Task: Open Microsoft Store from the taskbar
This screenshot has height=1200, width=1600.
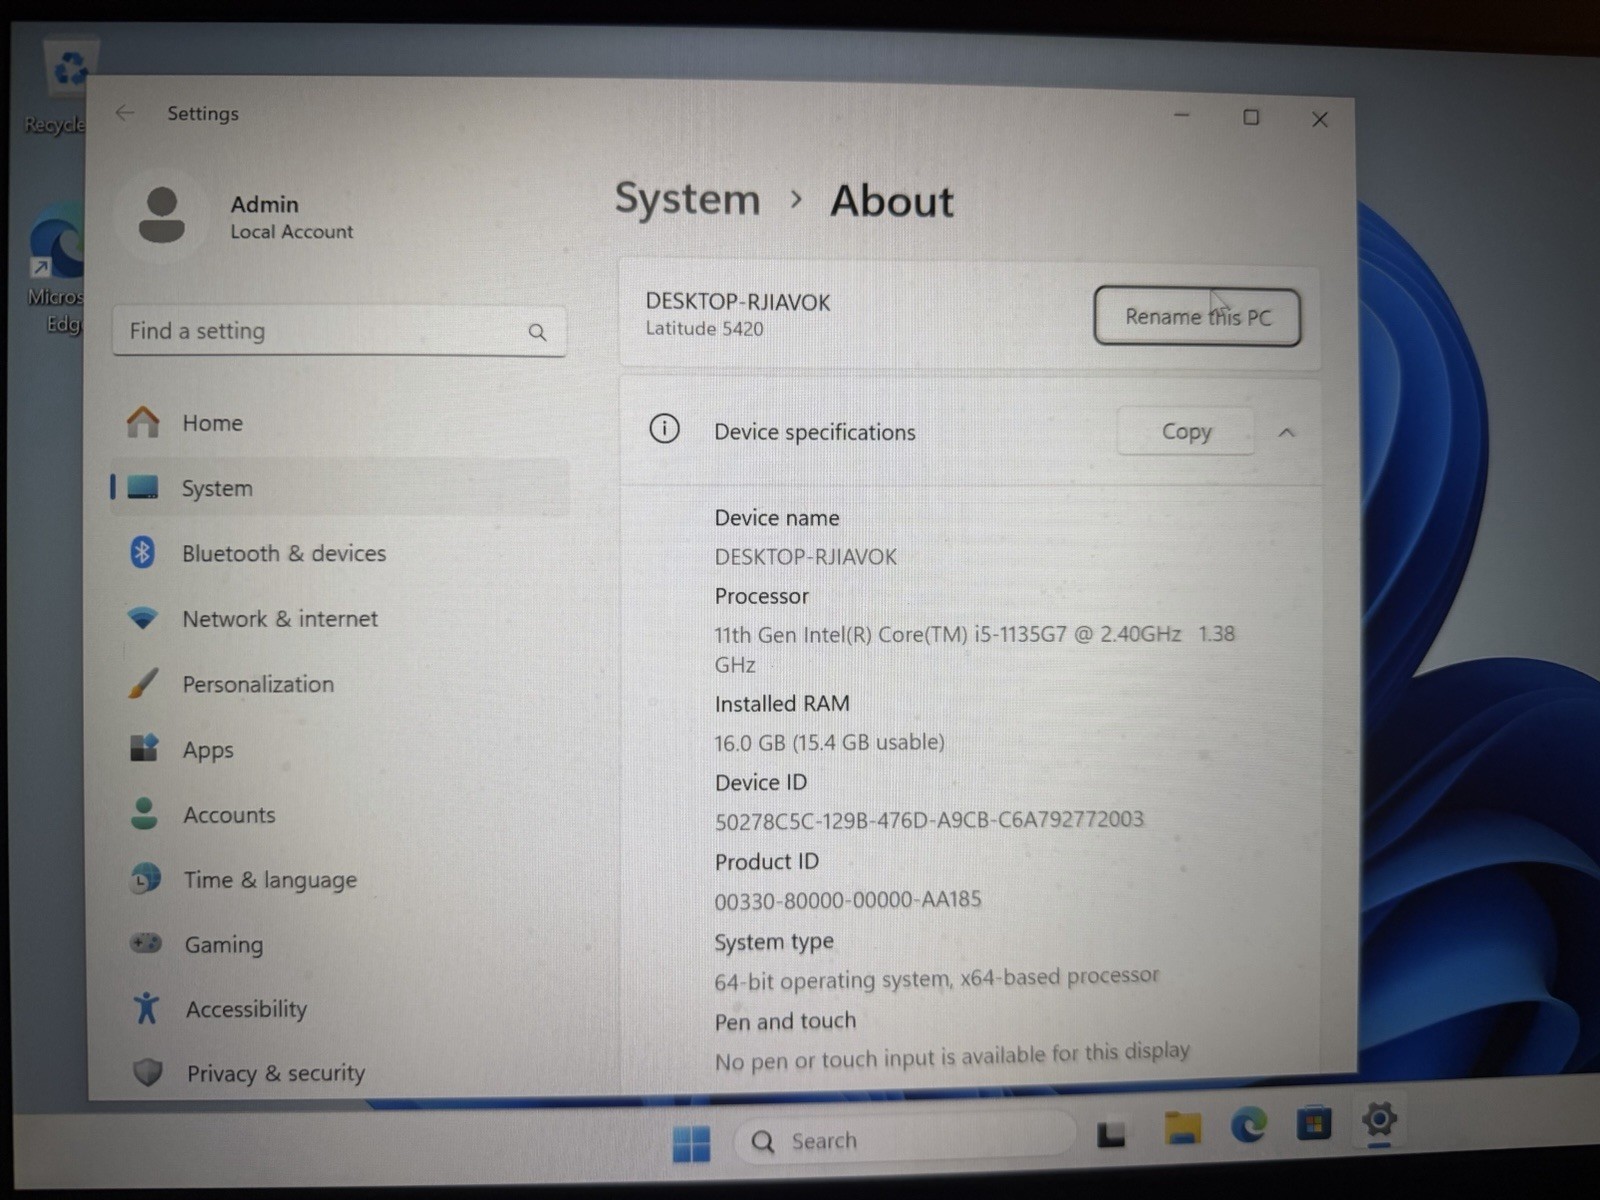Action: point(1314,1123)
